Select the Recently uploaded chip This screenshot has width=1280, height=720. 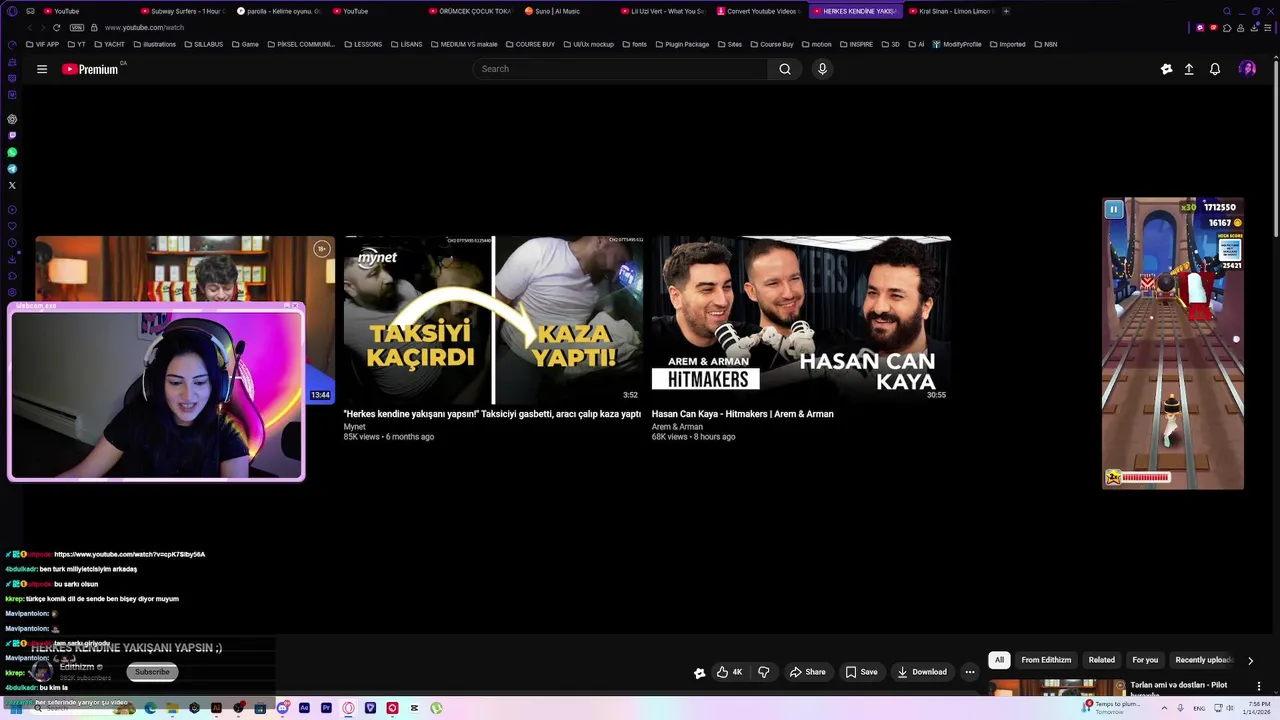click(x=1203, y=660)
